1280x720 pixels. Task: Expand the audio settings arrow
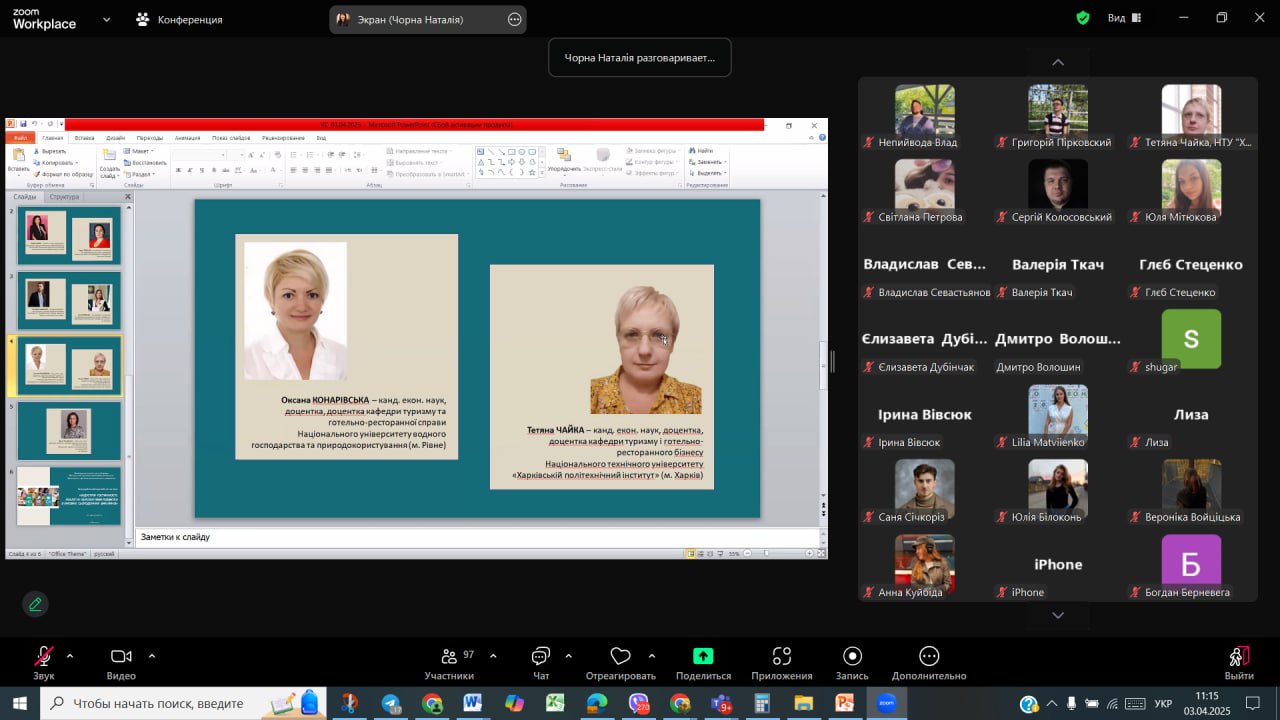click(x=70, y=656)
